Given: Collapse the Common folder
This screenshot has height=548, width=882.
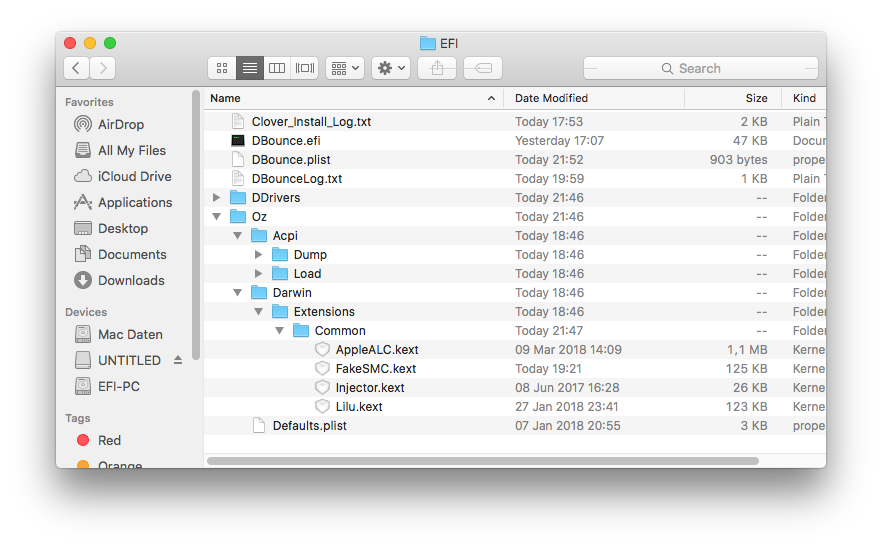Looking at the screenshot, I should coord(280,331).
